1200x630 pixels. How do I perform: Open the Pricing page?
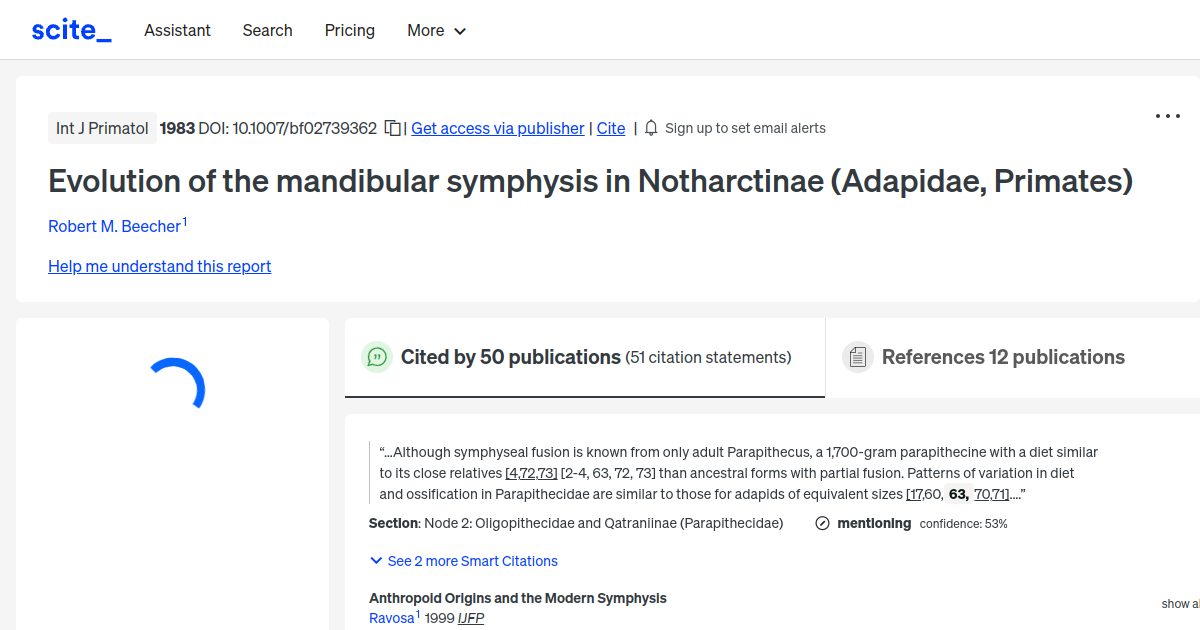[x=349, y=31]
